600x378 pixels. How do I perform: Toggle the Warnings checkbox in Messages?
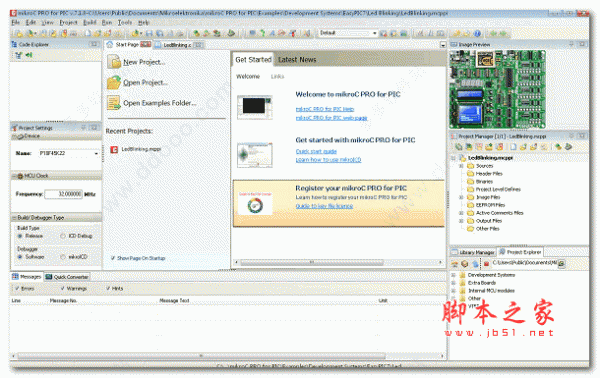pyautogui.click(x=62, y=288)
